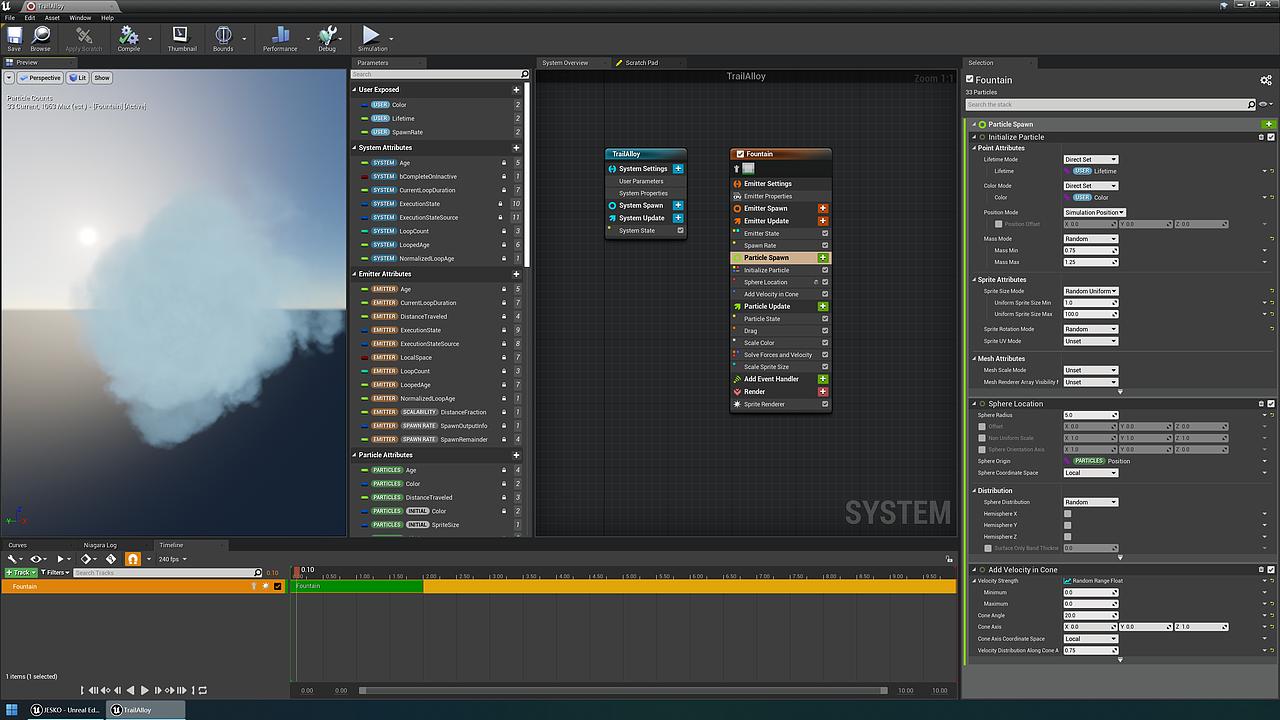Click the Perspective viewport button
Viewport: 1280px width, 720px height.
[41, 78]
